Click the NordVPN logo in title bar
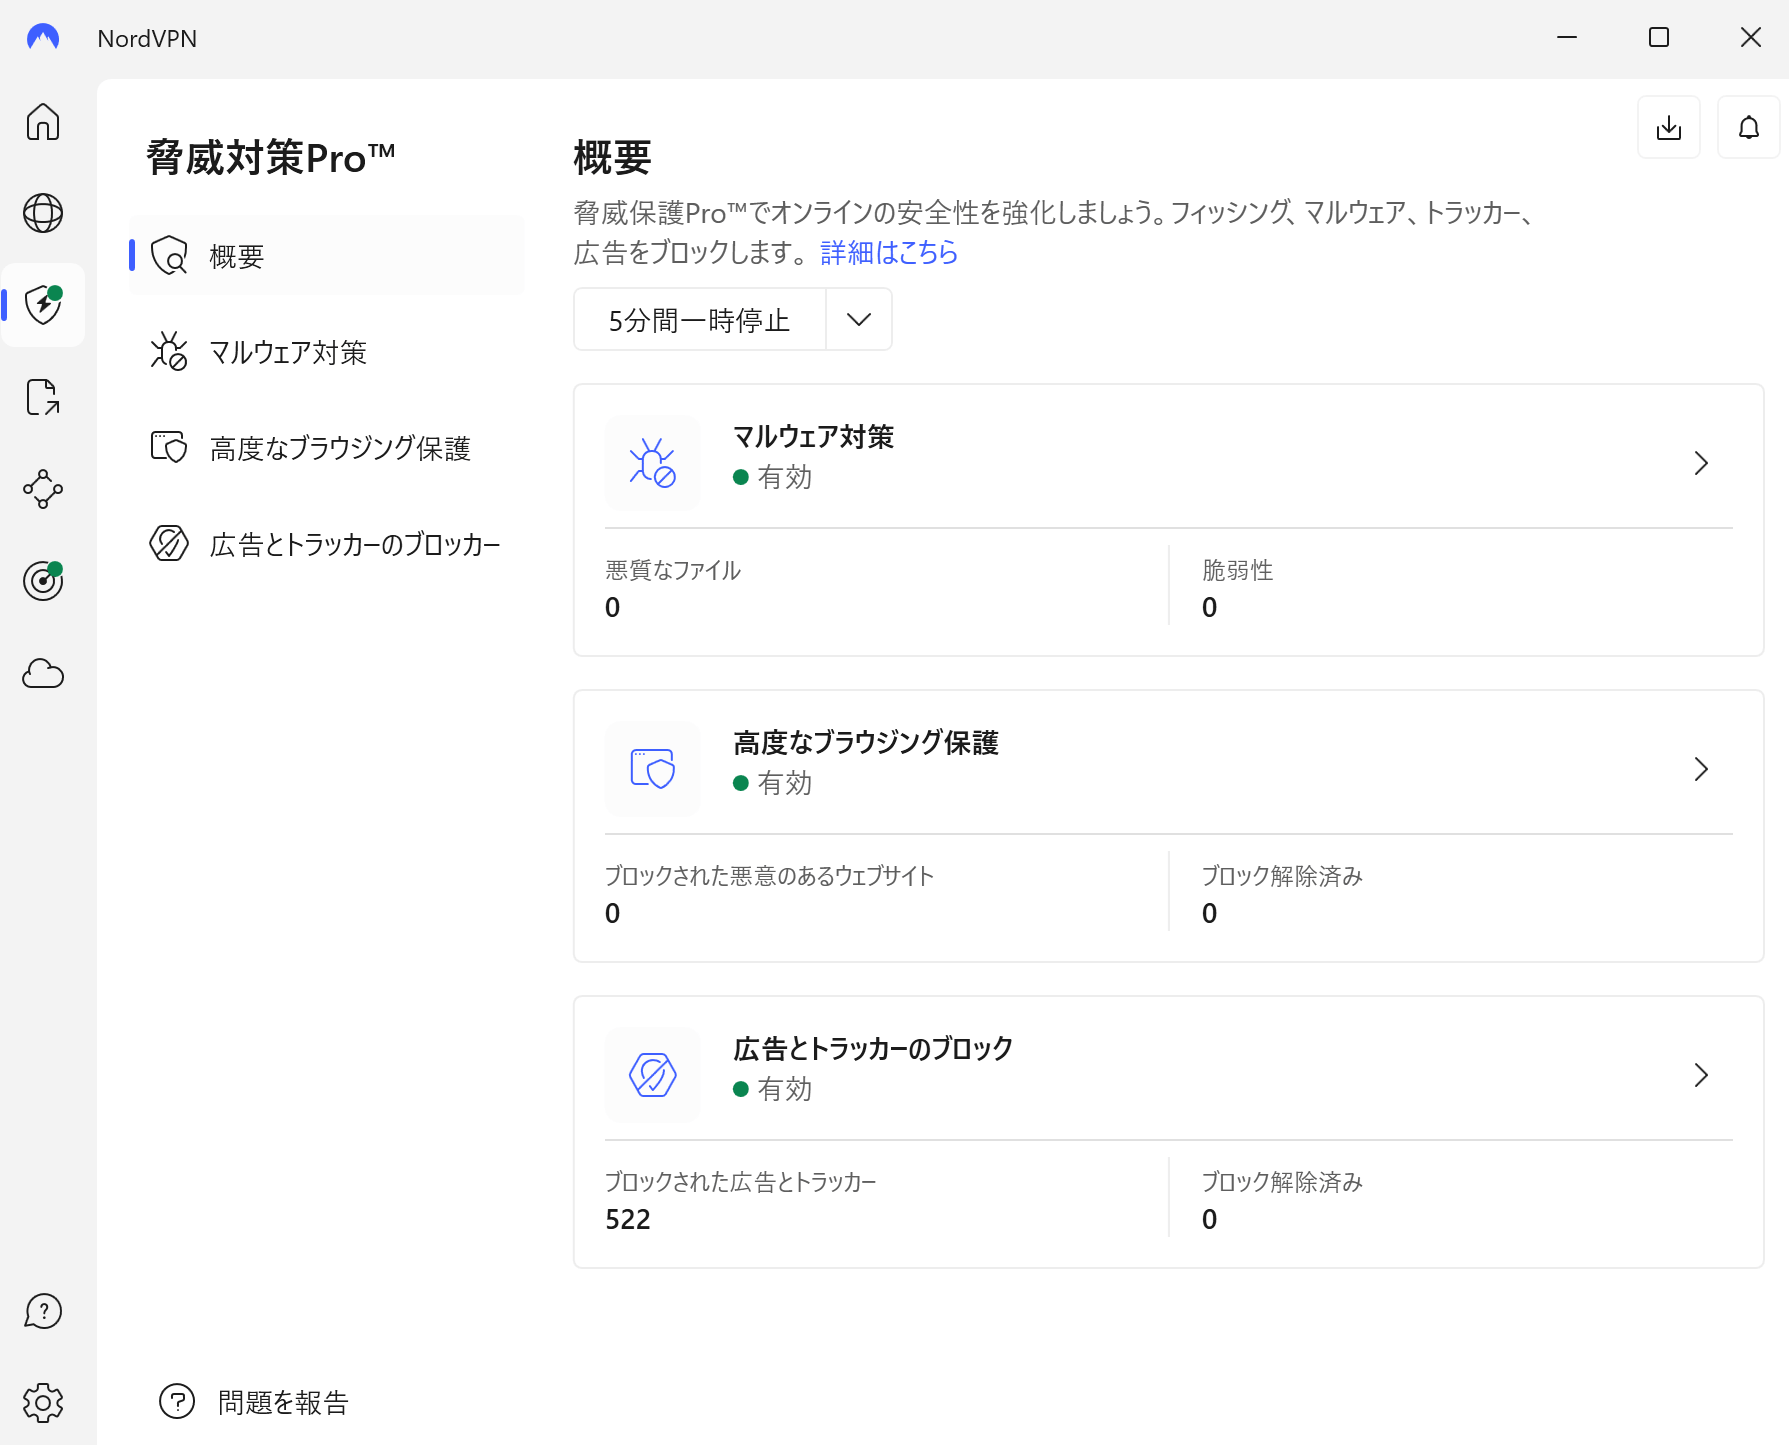 tap(43, 38)
